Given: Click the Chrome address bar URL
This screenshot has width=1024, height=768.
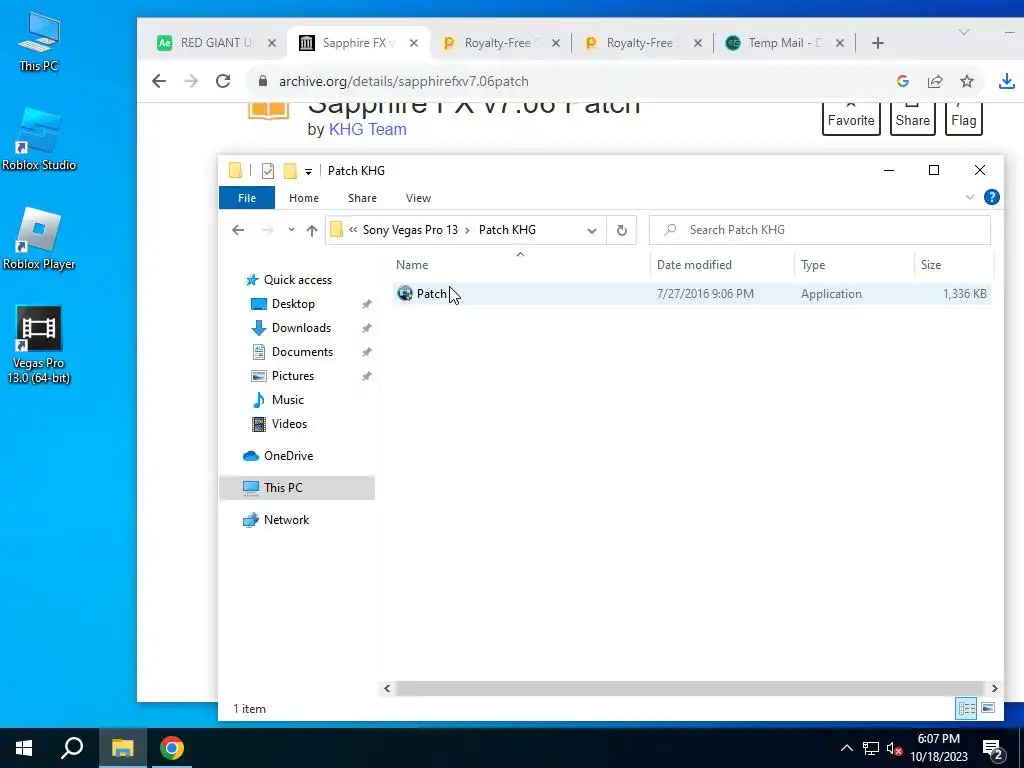Looking at the screenshot, I should pos(404,81).
